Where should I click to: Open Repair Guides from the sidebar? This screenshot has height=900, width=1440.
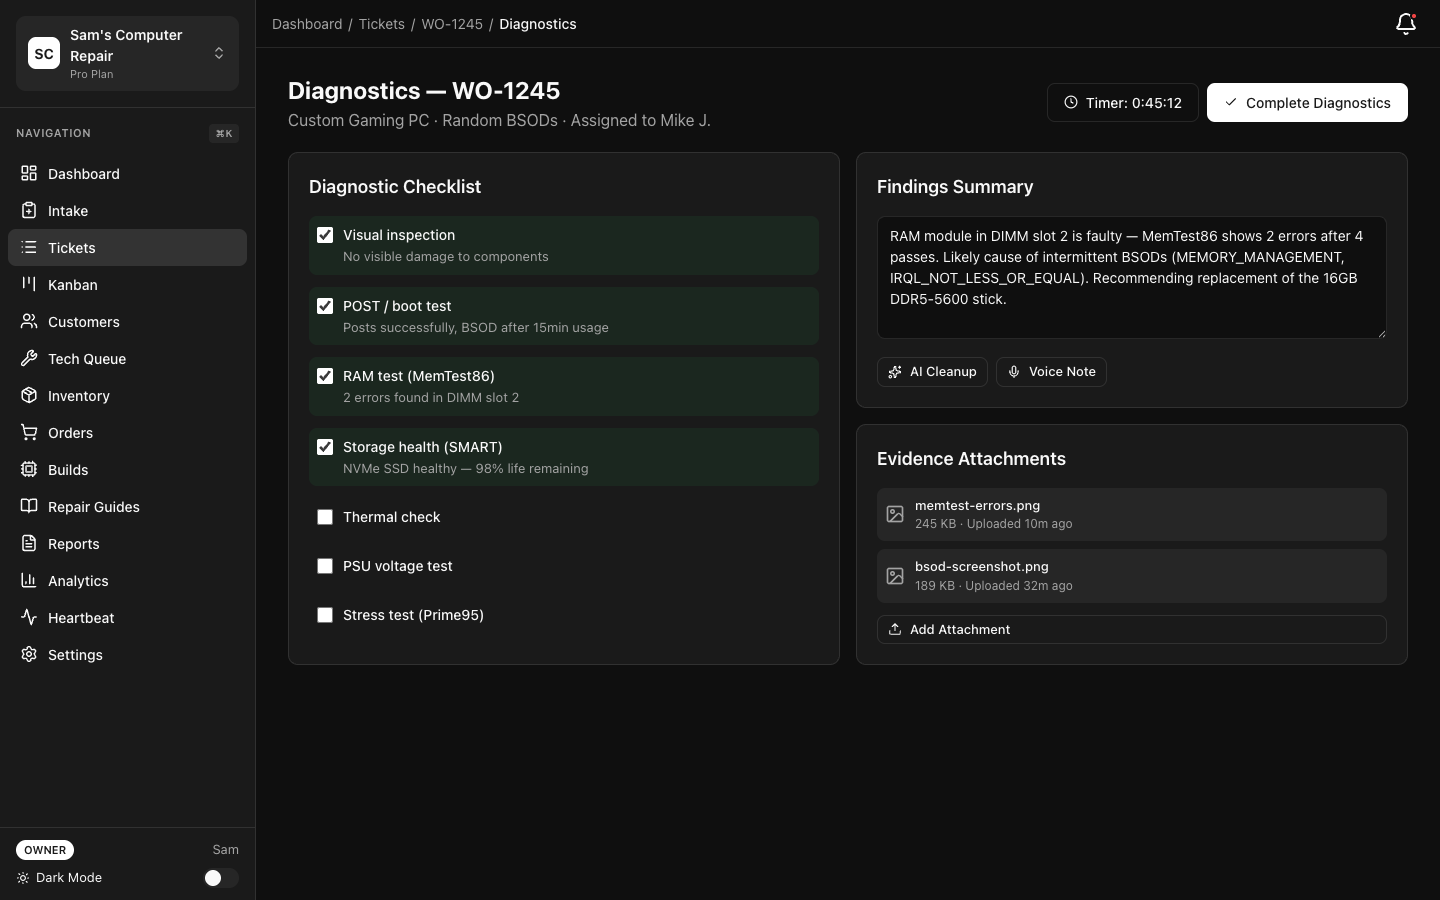tap(93, 507)
